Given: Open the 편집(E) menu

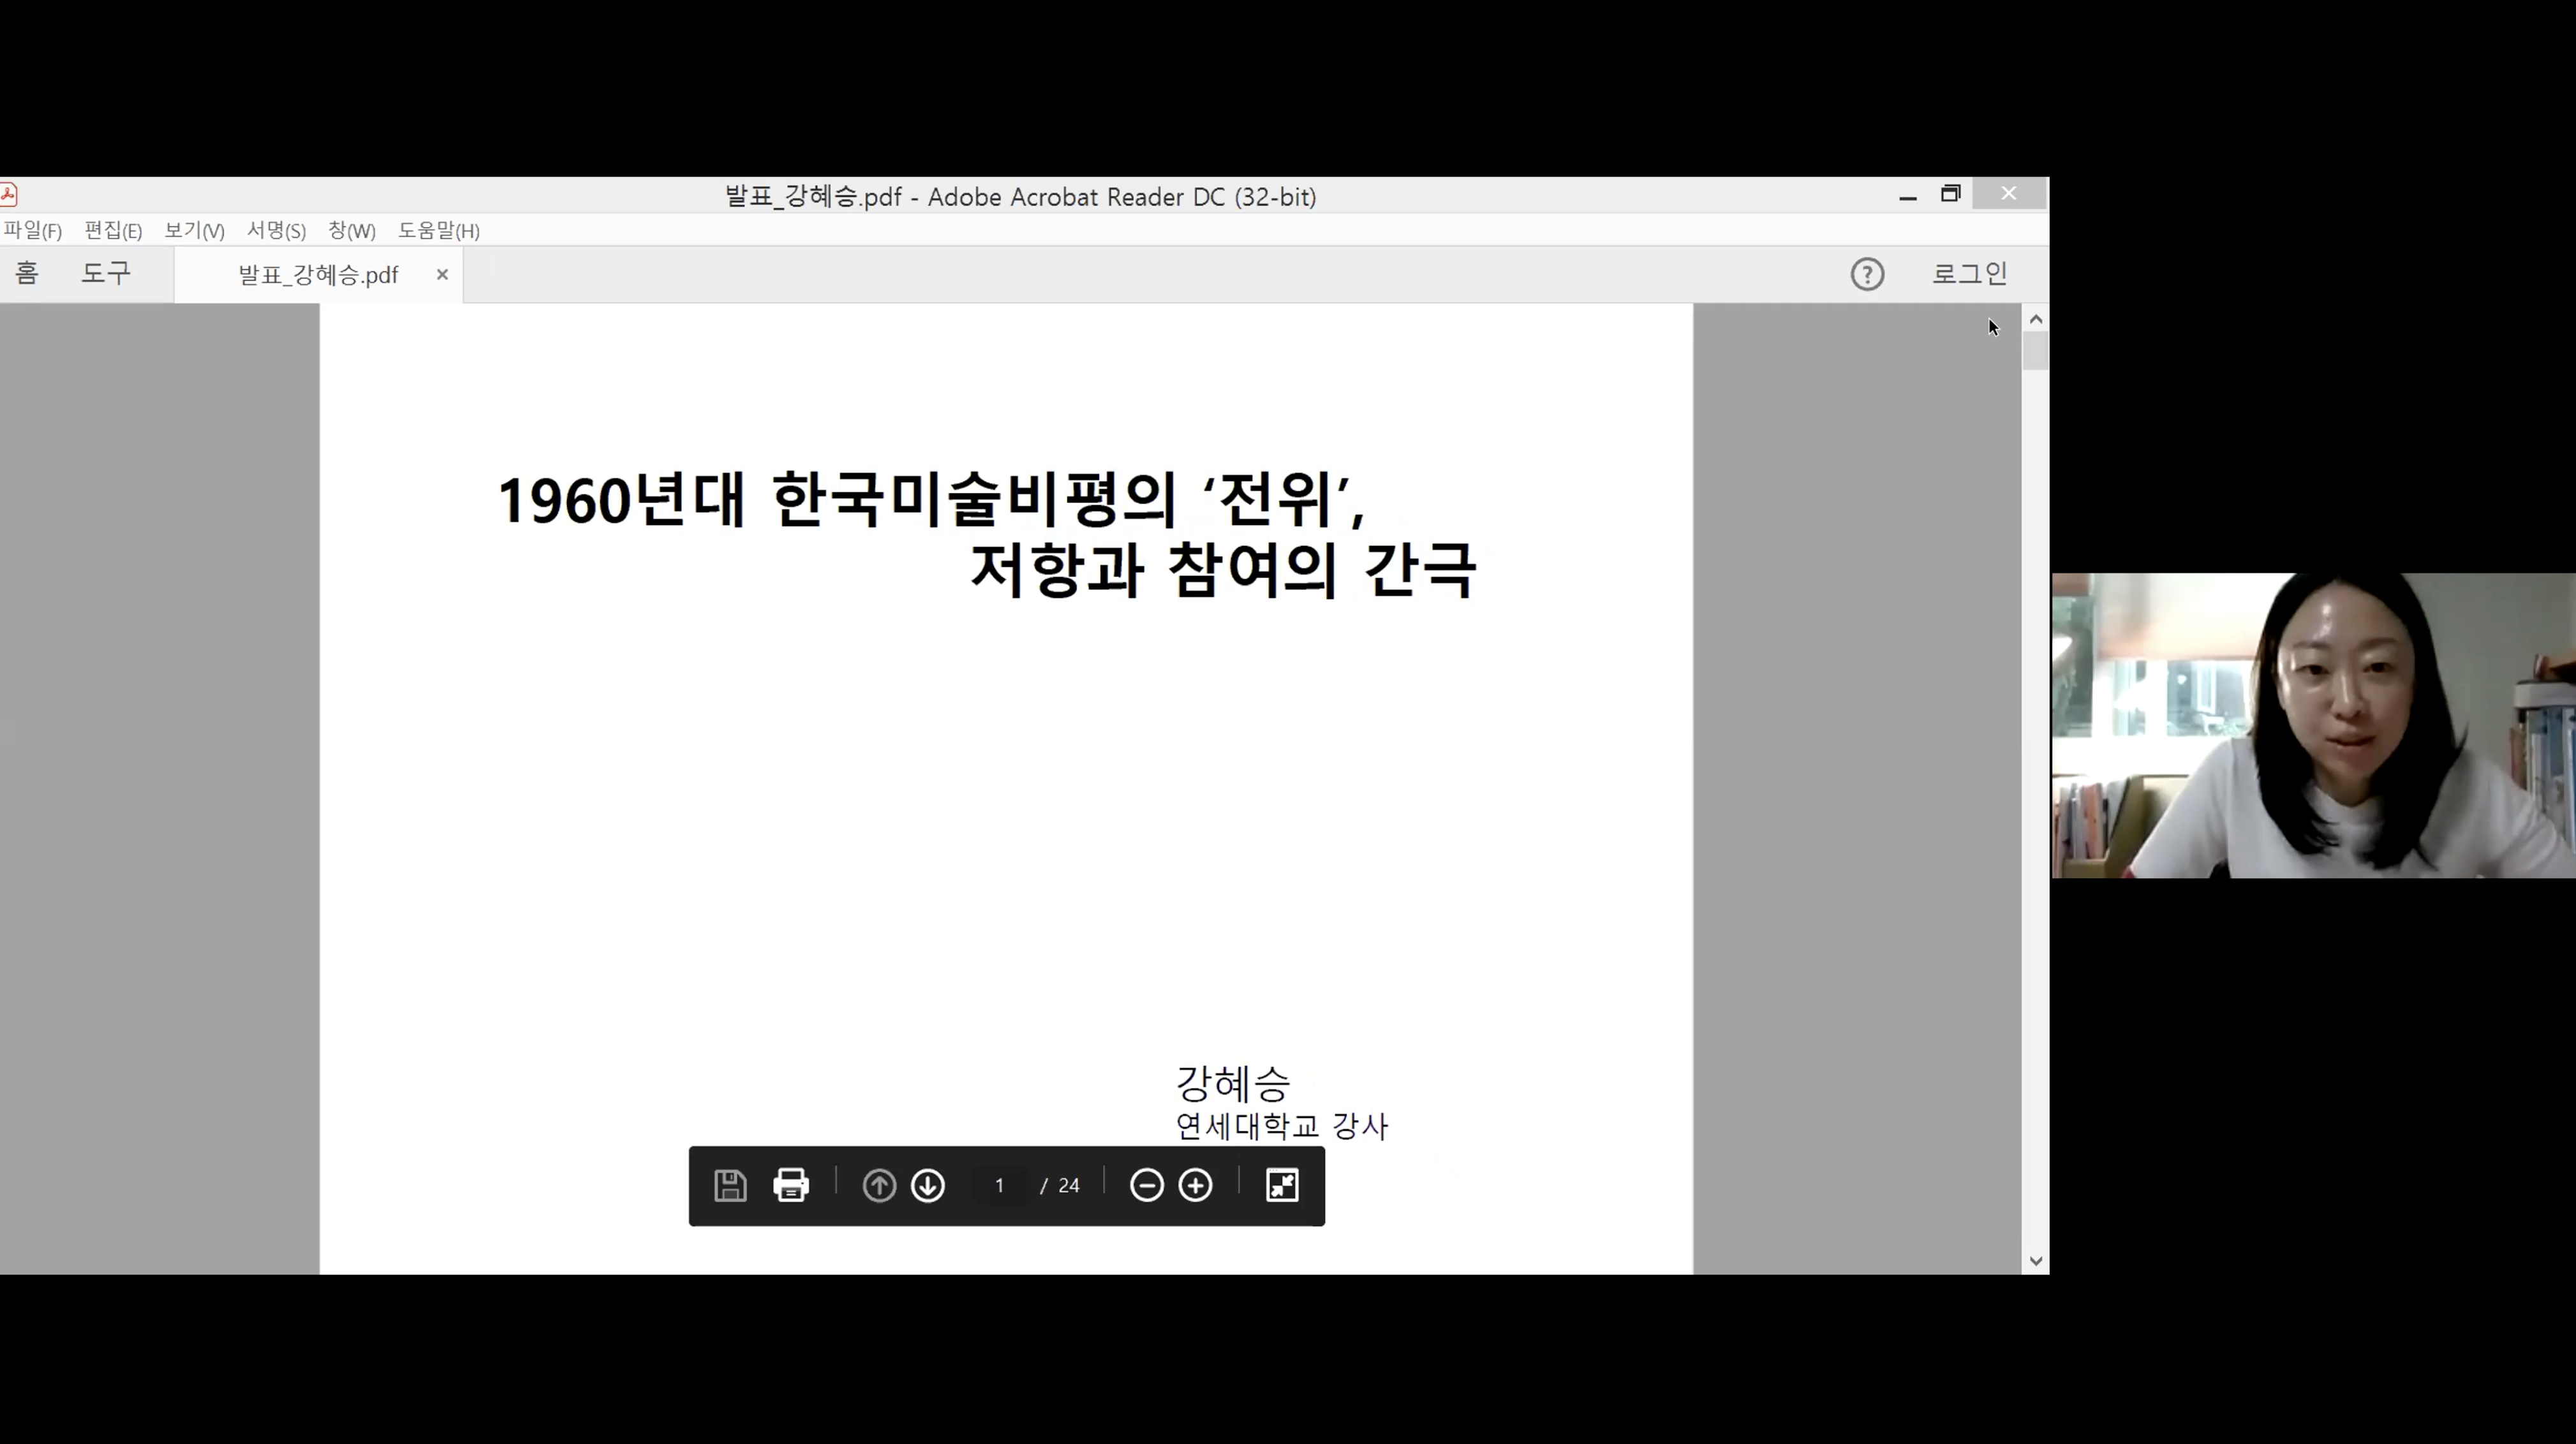Looking at the screenshot, I should point(113,231).
